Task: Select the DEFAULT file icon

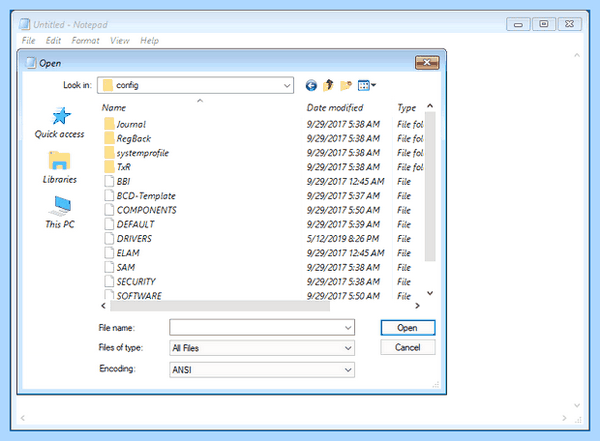Action: pos(109,224)
